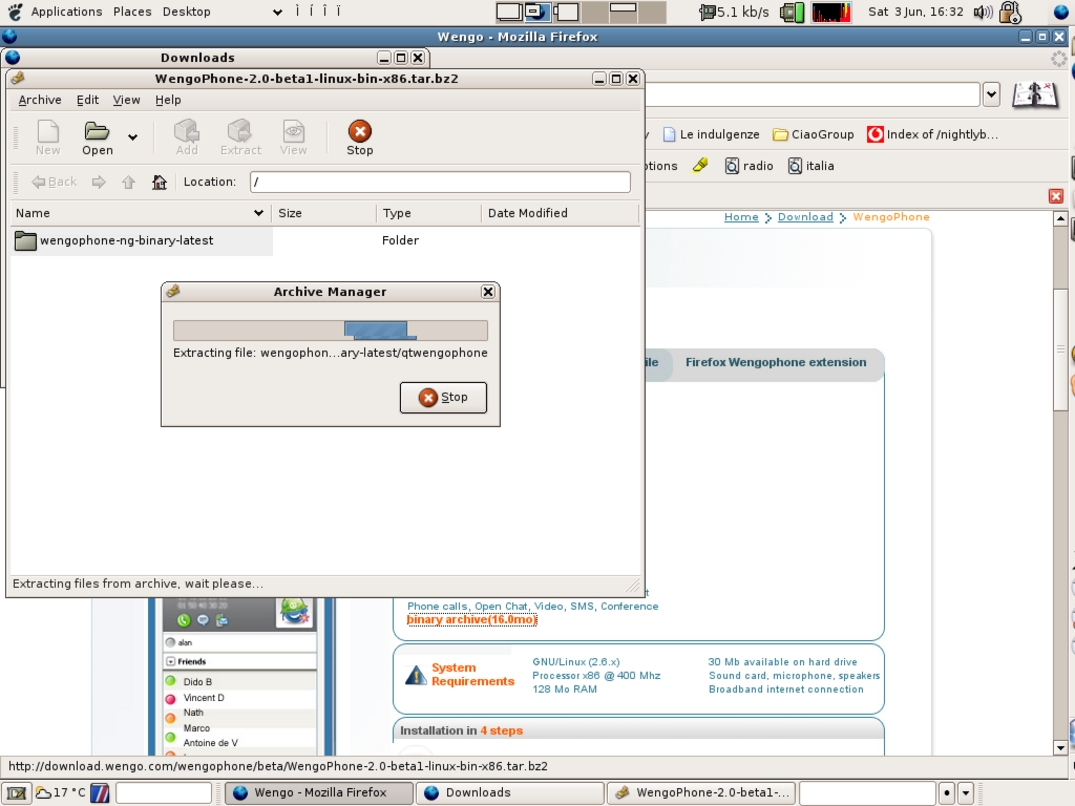The width and height of the screenshot is (1075, 806).
Task: Switch to the Downloads taskbar button
Action: pos(510,793)
